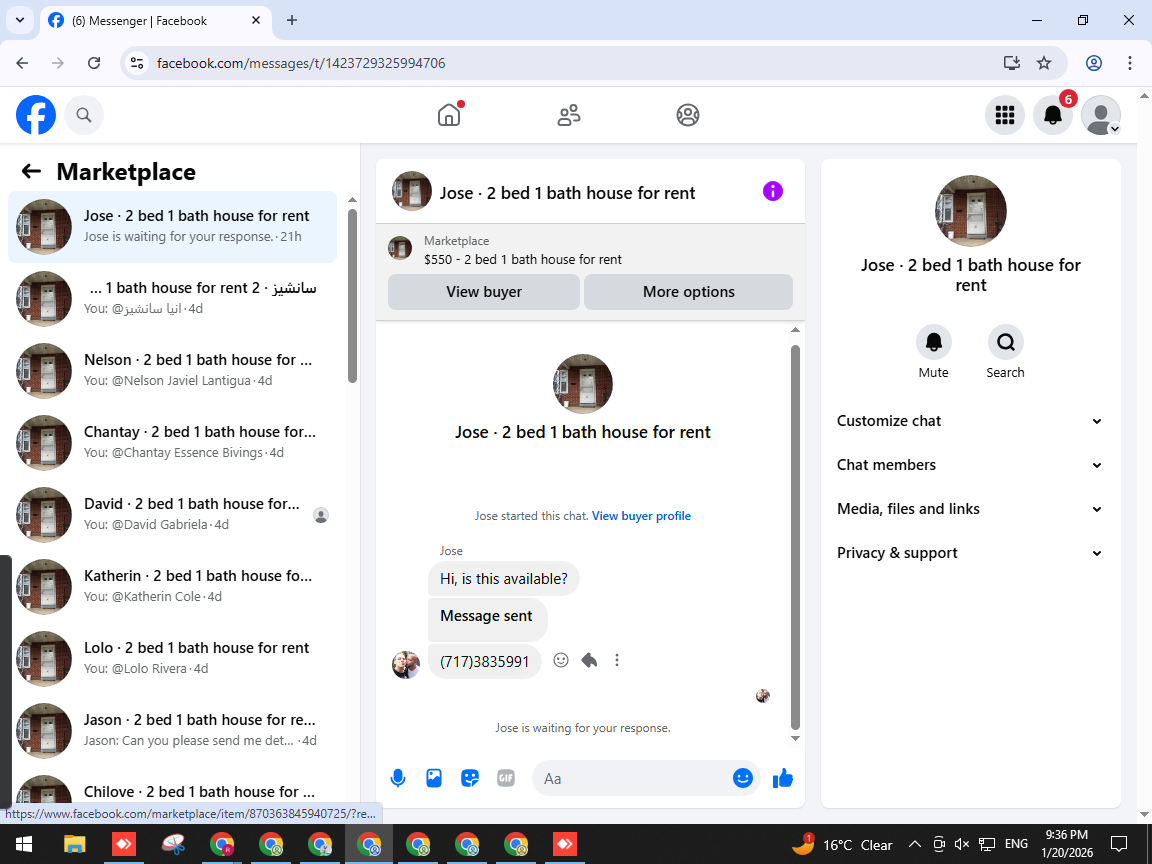Open the notifications bell with 6 badge
The width and height of the screenshot is (1152, 864).
click(1053, 115)
